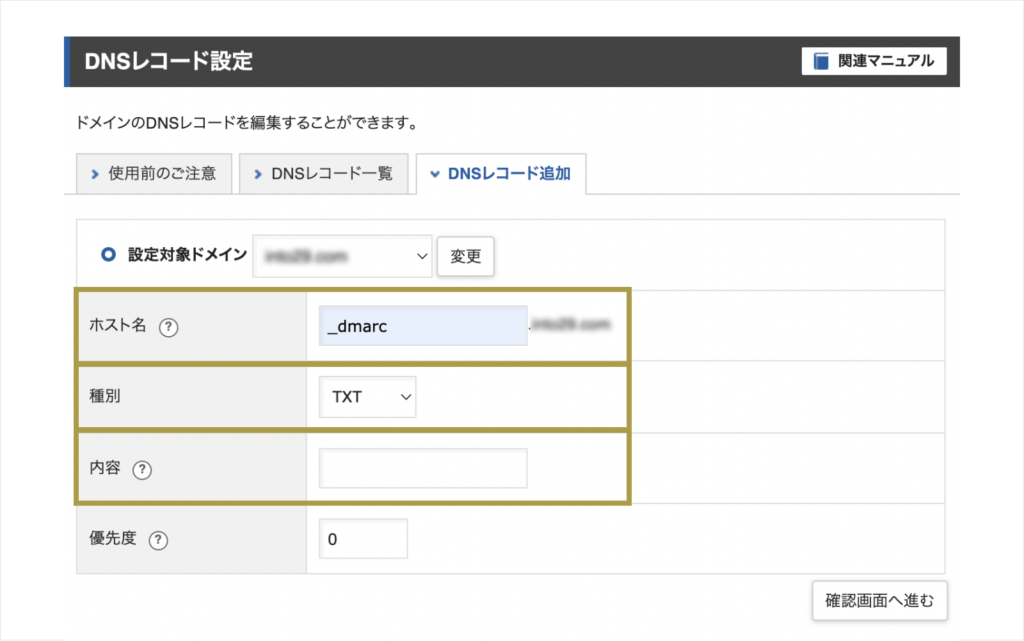Focus the ホスト名 field containing _dmarc
The height and width of the screenshot is (641, 1024).
[423, 326]
